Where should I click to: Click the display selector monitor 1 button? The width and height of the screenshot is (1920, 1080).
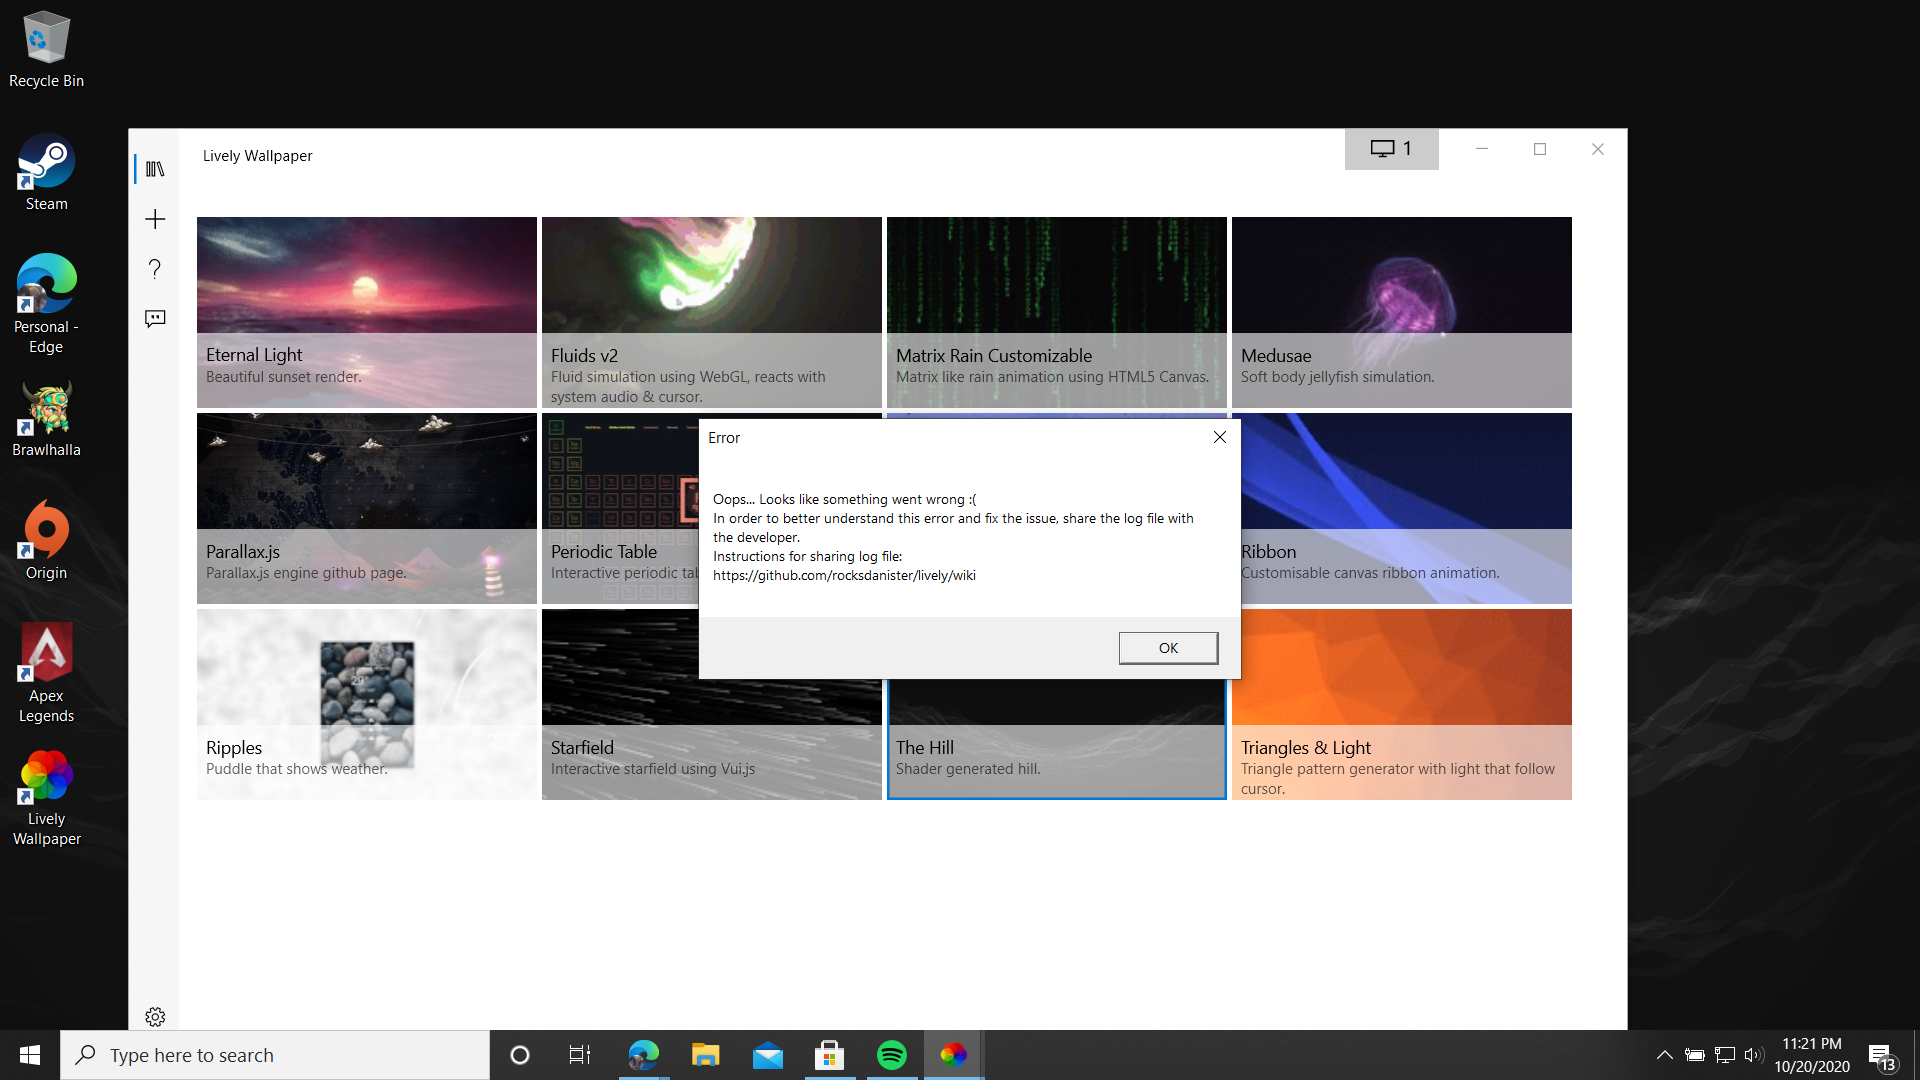[x=1391, y=149]
